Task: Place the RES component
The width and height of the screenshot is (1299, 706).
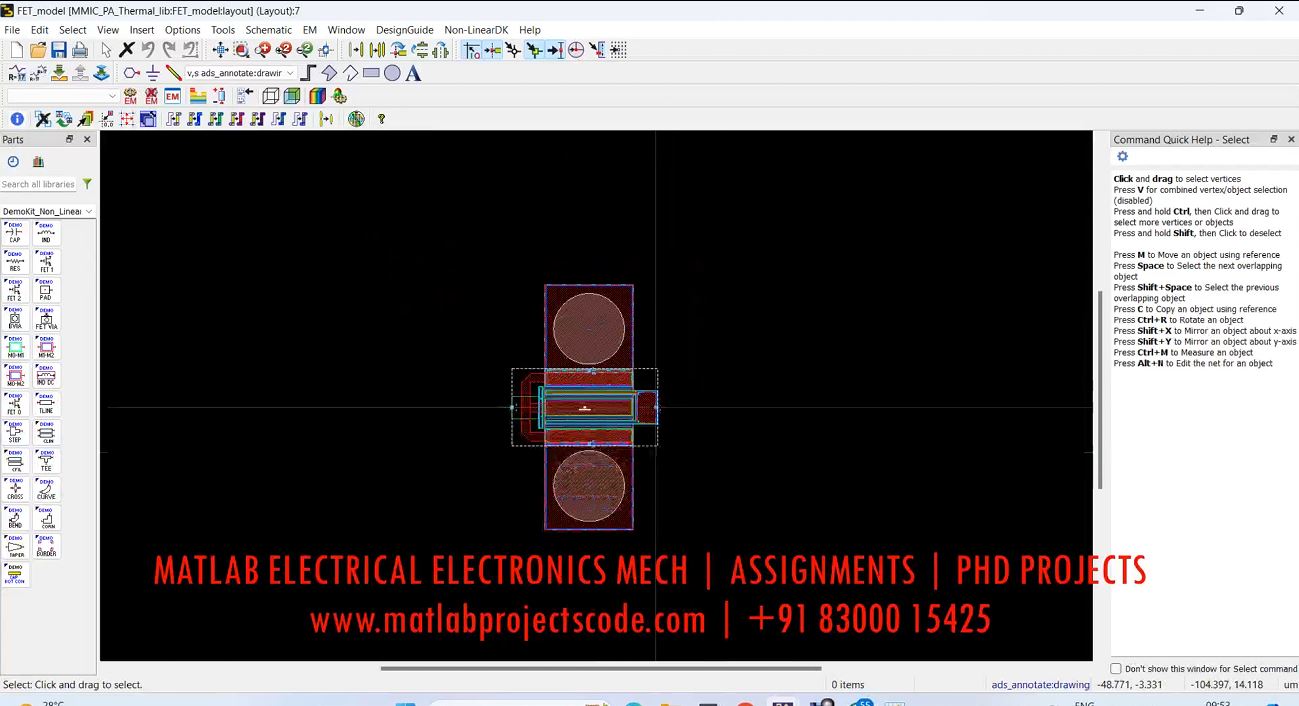Action: [x=15, y=262]
